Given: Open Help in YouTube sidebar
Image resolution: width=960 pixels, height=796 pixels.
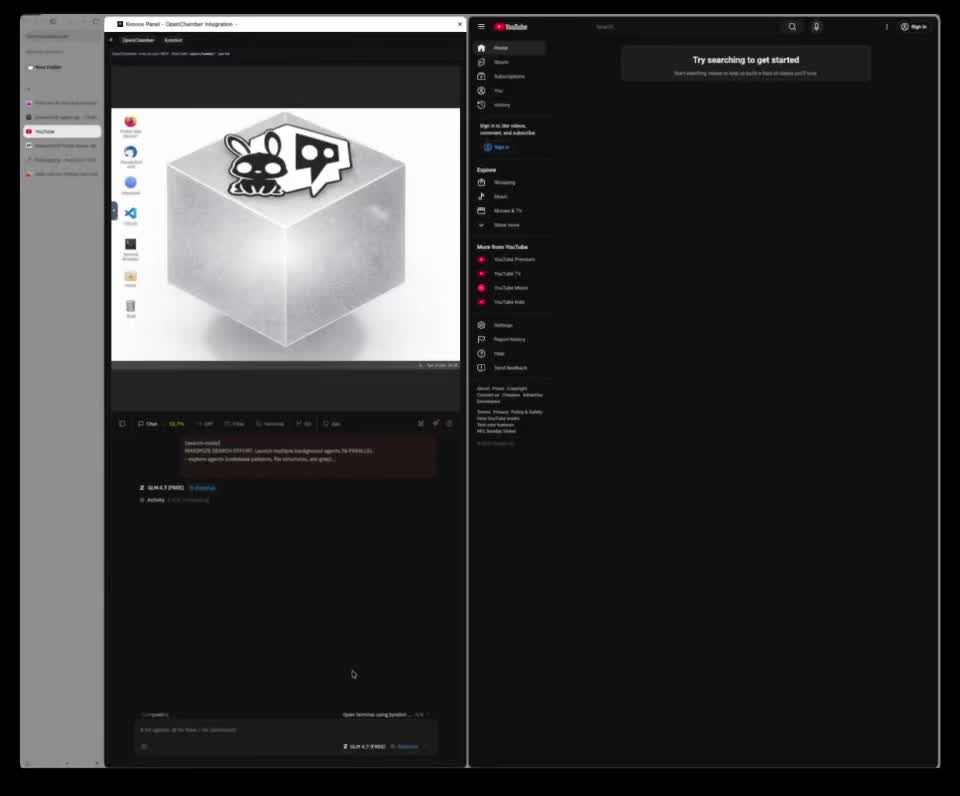Looking at the screenshot, I should click(509, 353).
